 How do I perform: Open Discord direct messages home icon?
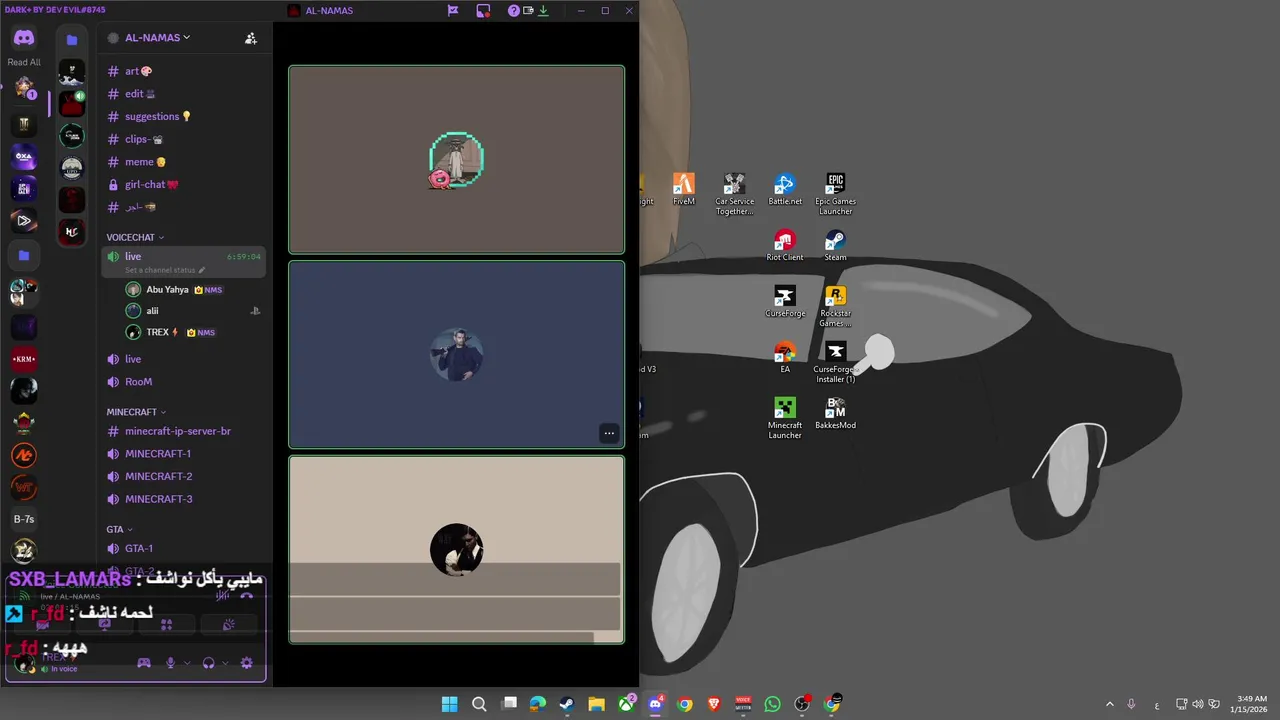coord(24,38)
